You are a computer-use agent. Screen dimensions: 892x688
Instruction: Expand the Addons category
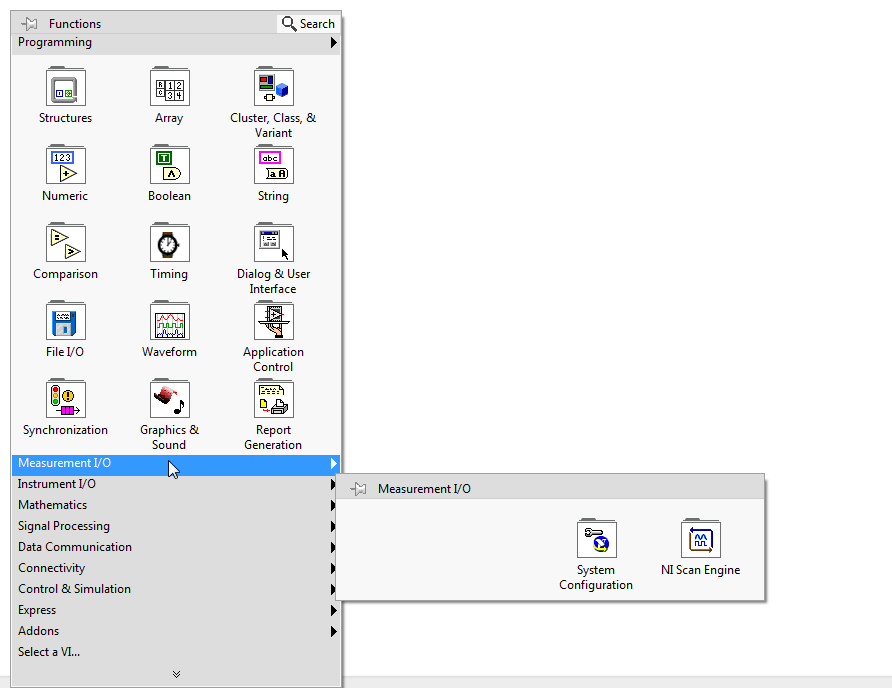(176, 632)
